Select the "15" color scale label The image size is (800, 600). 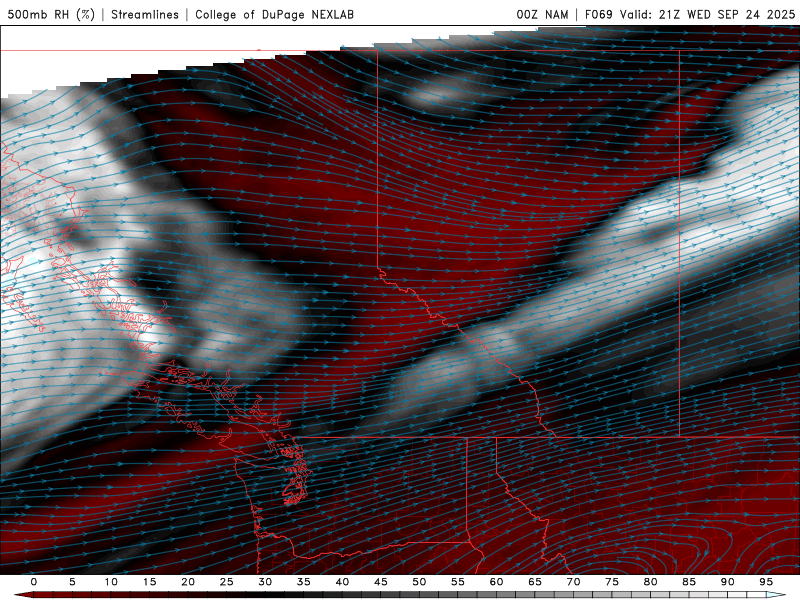click(x=149, y=582)
